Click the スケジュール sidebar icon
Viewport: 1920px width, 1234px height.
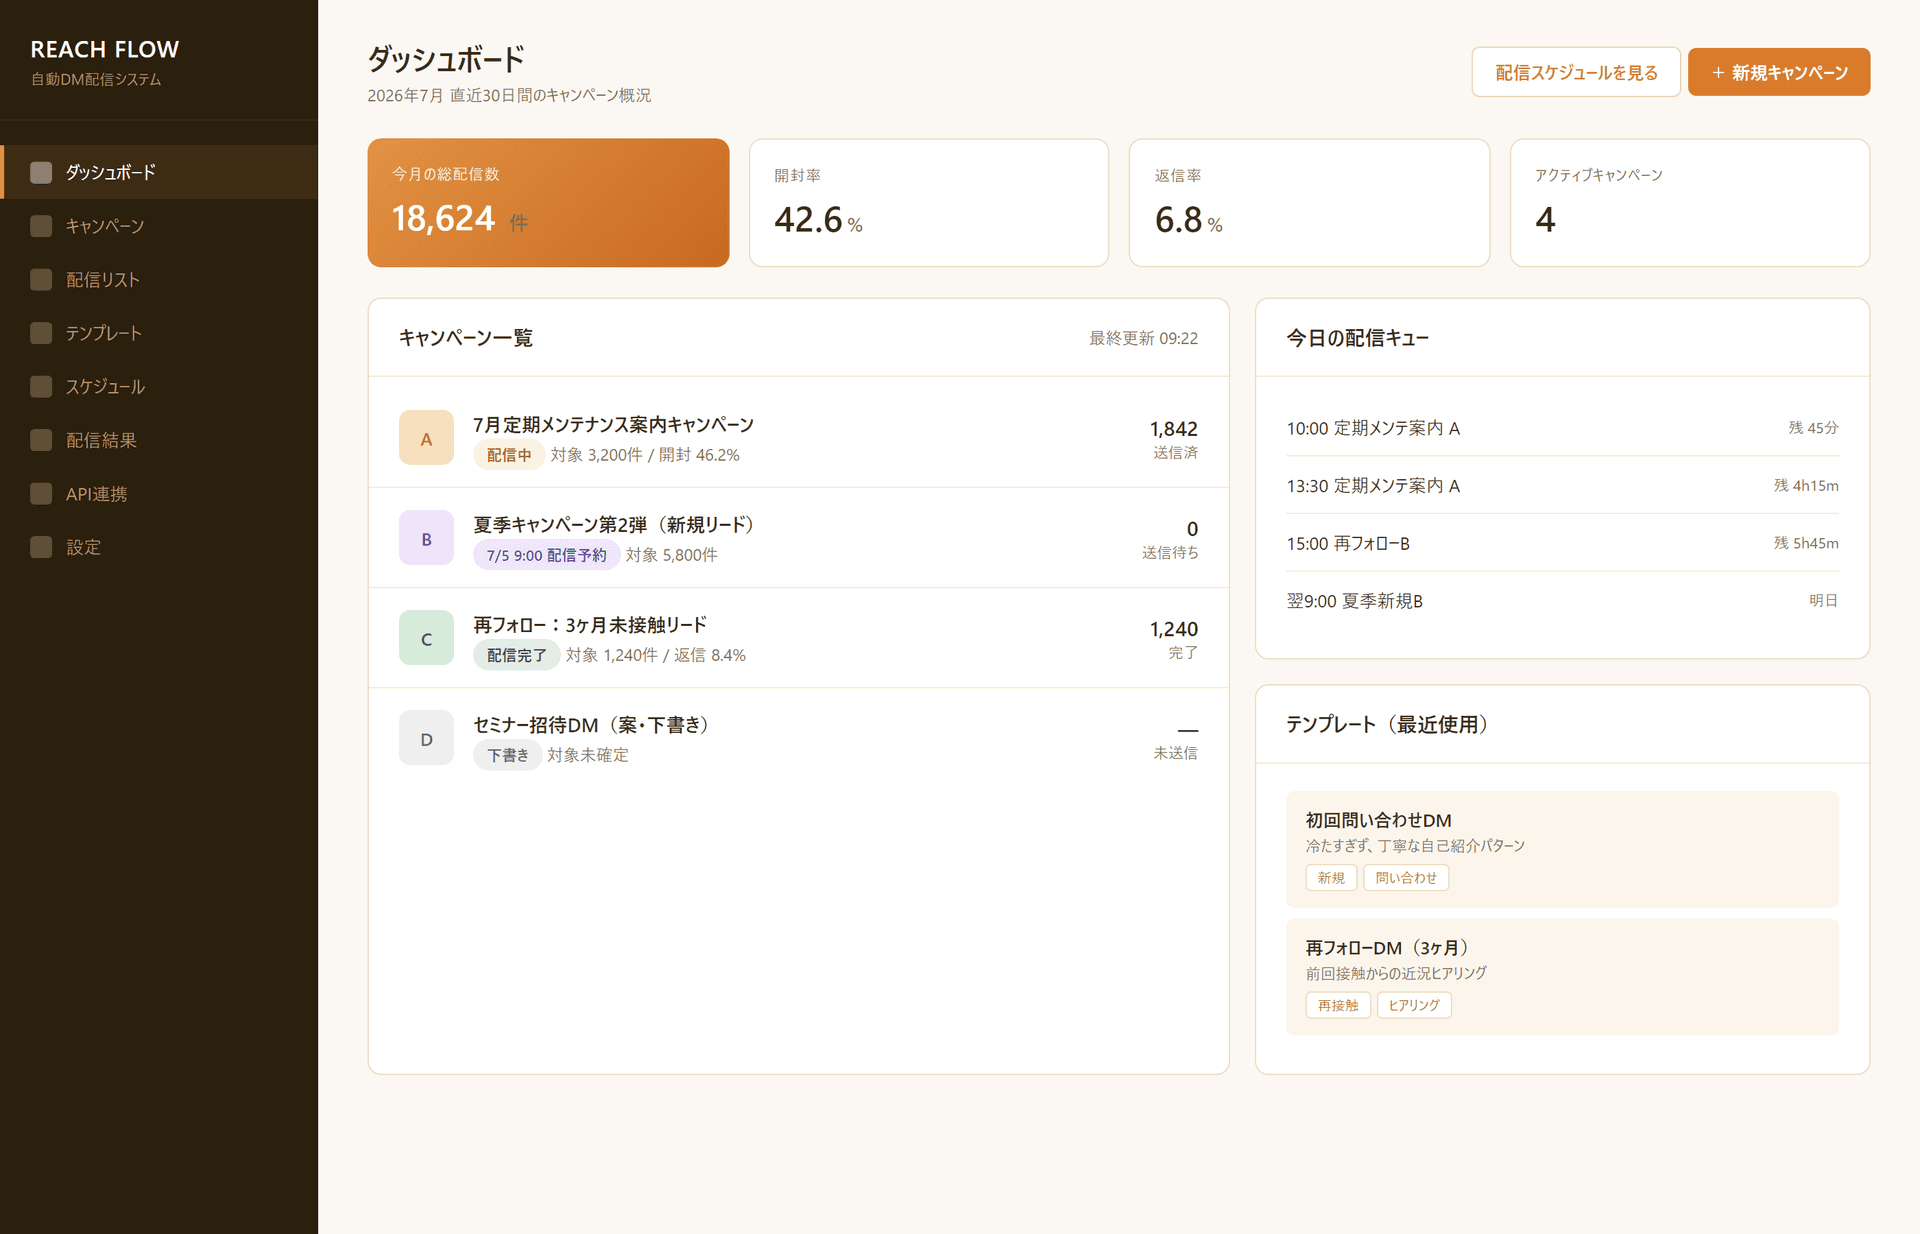[41, 386]
